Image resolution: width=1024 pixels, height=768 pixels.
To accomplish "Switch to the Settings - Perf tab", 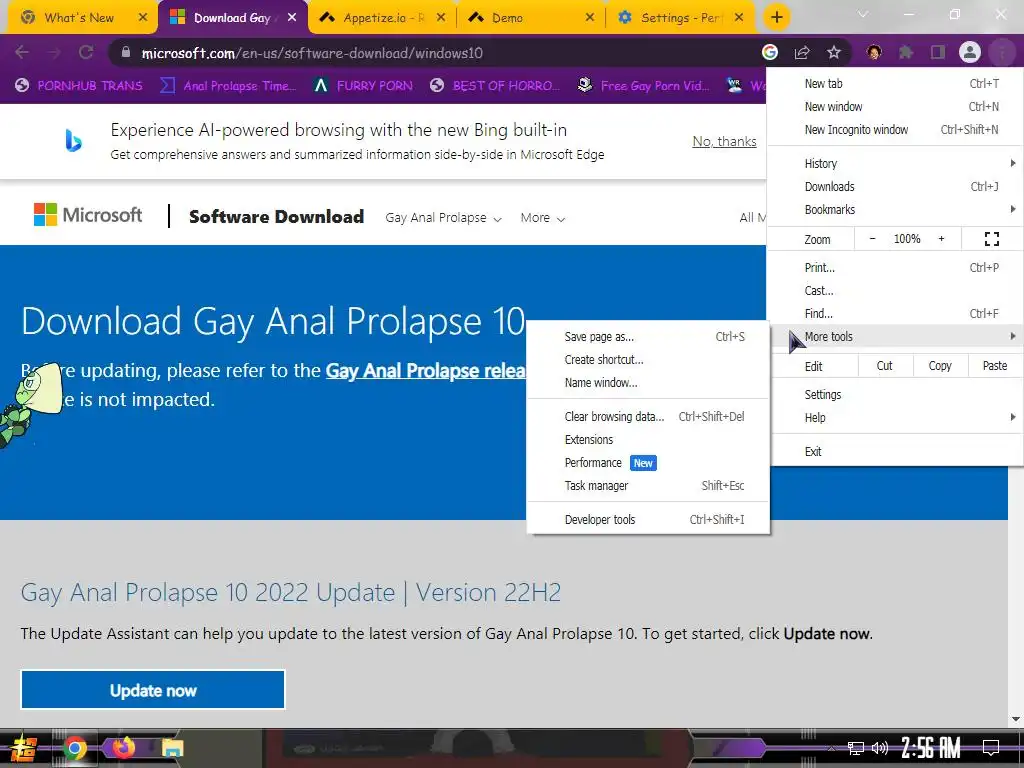I will [681, 18].
